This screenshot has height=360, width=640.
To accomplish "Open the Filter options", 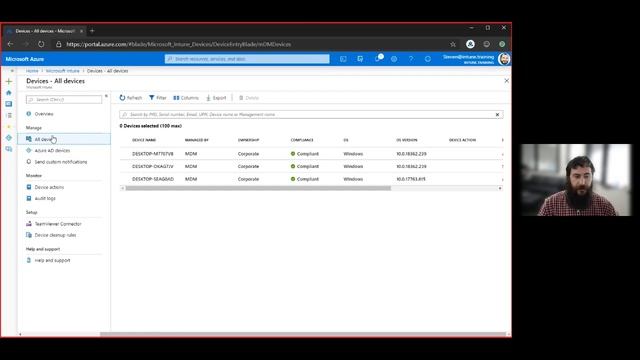I will pos(158,98).
